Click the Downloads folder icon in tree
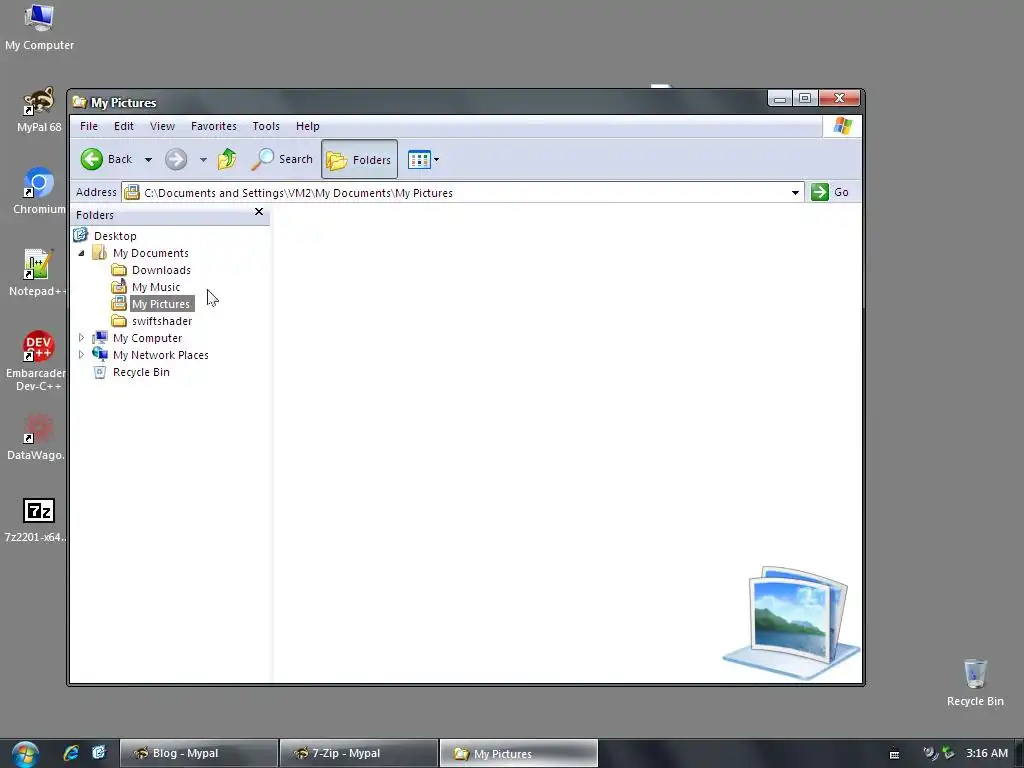1024x768 pixels. tap(119, 270)
